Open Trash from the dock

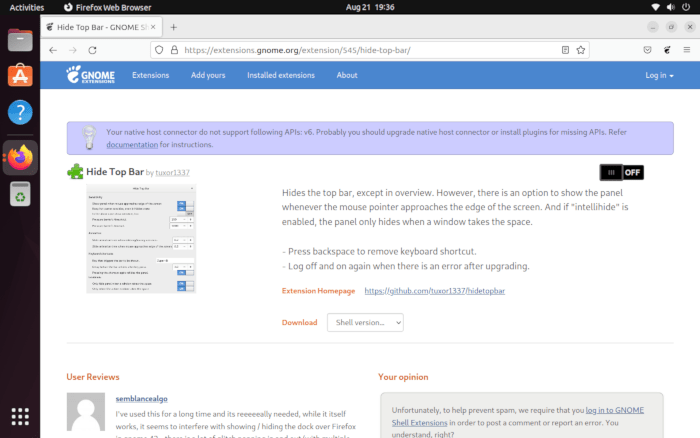tap(20, 194)
